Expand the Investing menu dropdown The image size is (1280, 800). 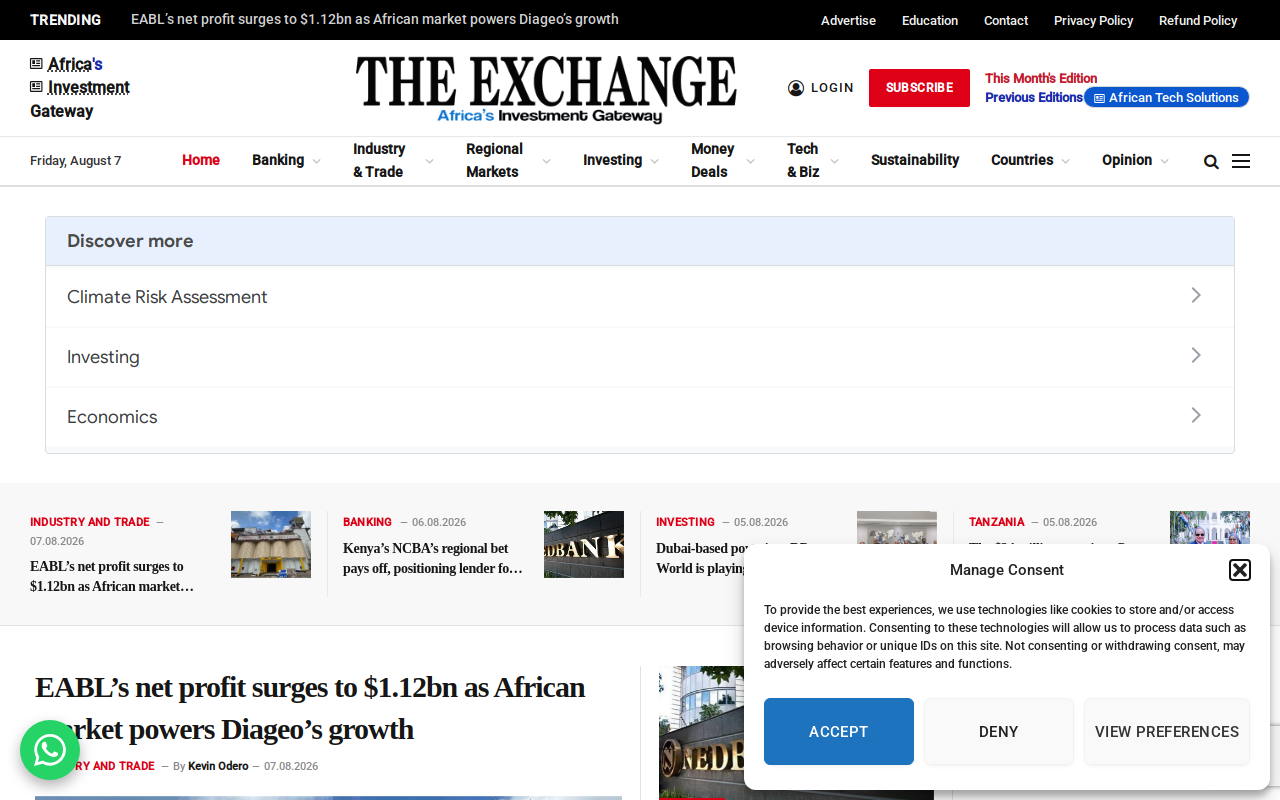(654, 161)
